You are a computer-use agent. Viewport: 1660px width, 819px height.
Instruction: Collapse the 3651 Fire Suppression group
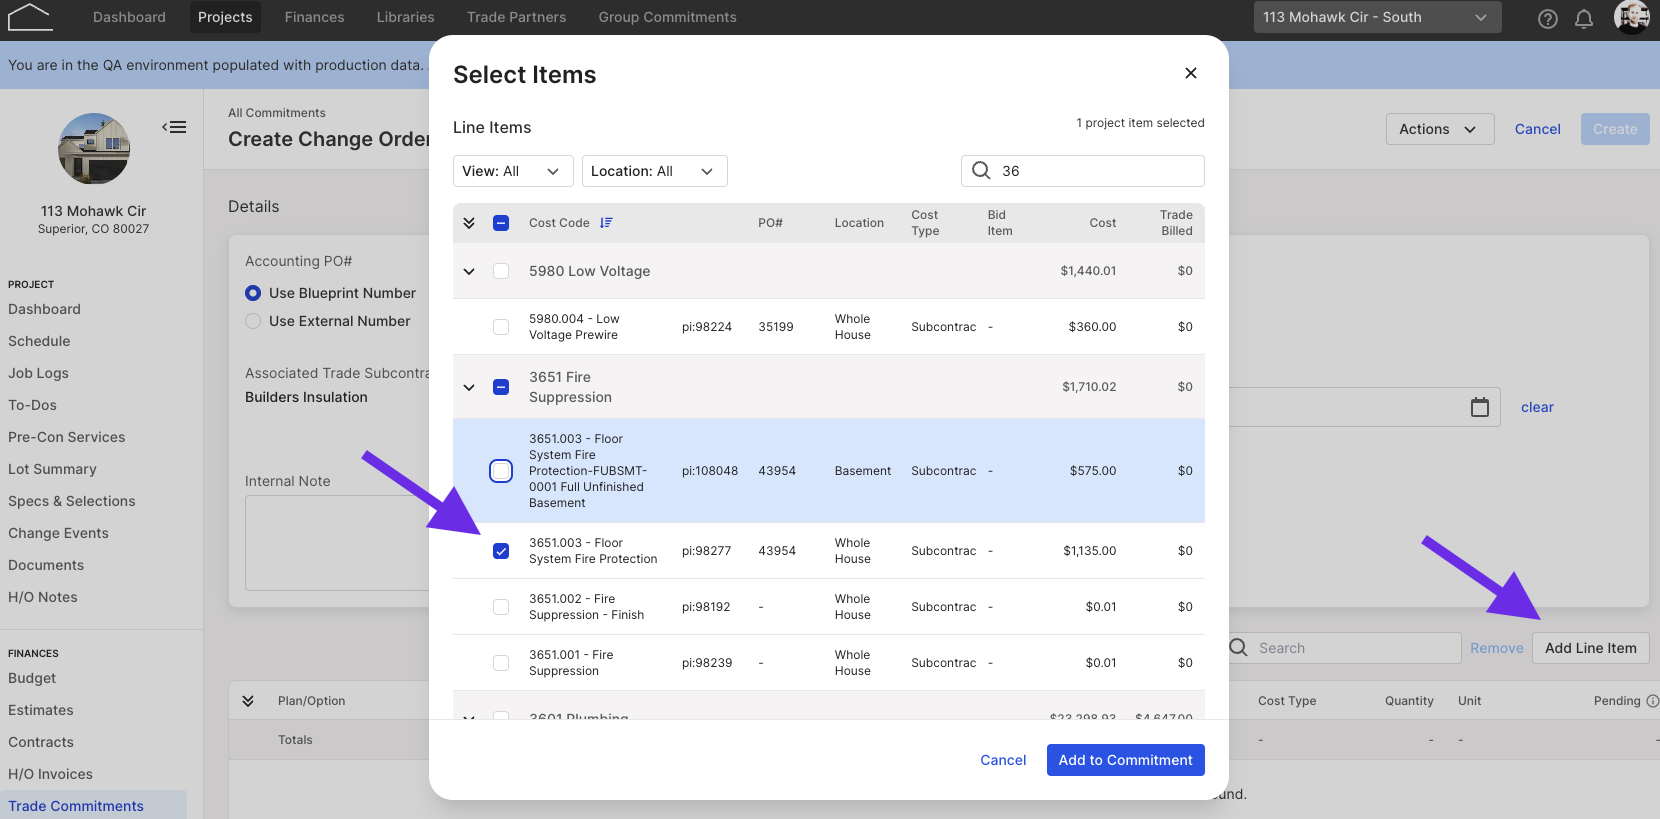[469, 387]
